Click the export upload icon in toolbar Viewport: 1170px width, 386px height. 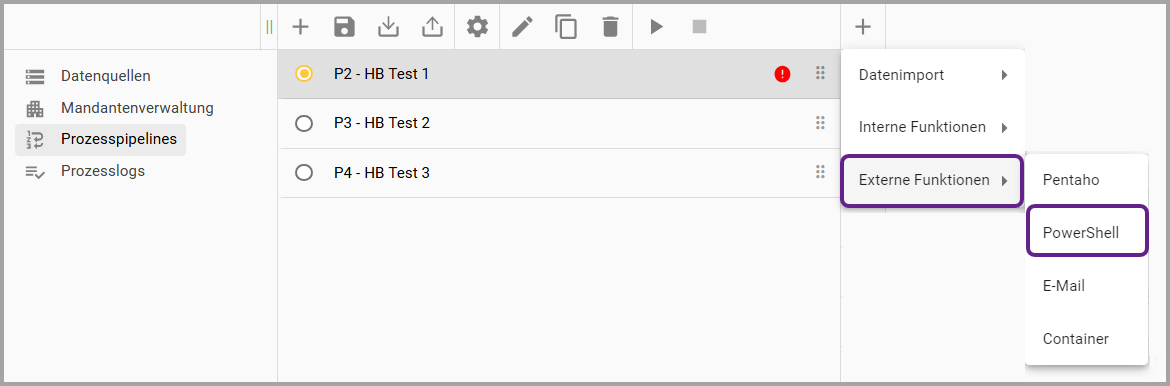coord(432,27)
